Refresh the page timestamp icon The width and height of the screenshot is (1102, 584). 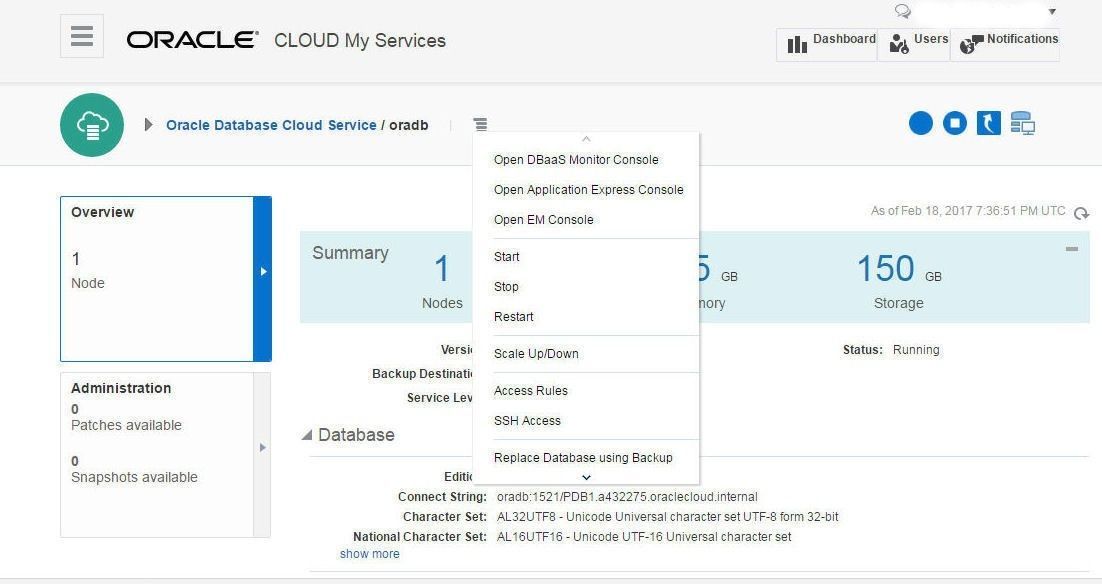pyautogui.click(x=1082, y=213)
